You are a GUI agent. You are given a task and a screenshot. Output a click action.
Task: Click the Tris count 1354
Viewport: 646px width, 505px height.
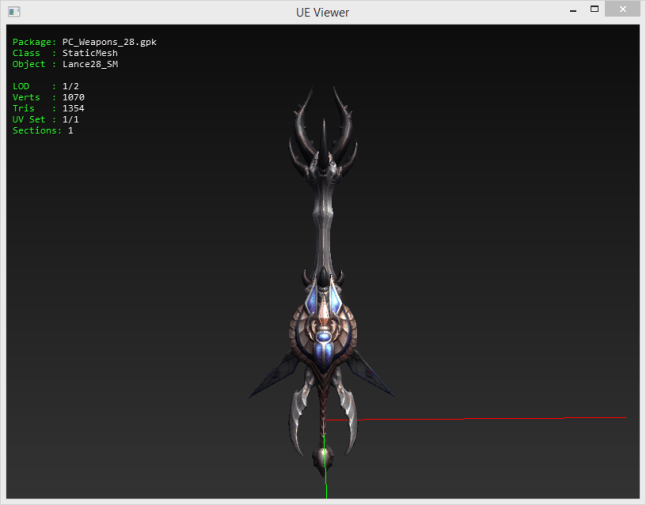pyautogui.click(x=73, y=108)
